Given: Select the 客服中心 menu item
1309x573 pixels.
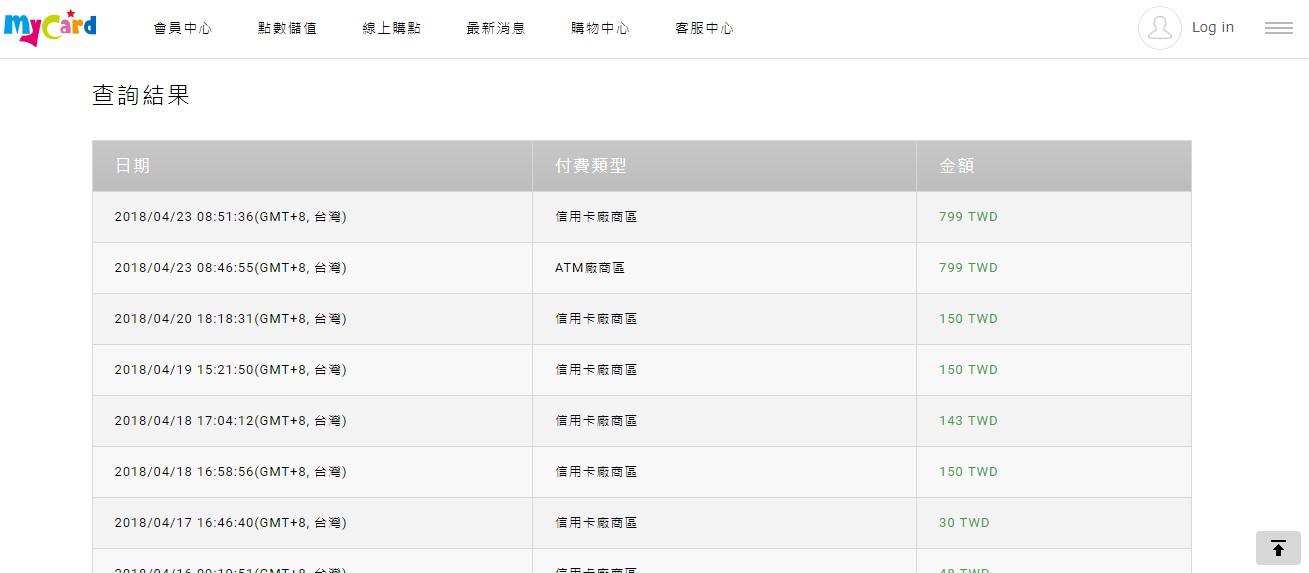Looking at the screenshot, I should pyautogui.click(x=704, y=29).
